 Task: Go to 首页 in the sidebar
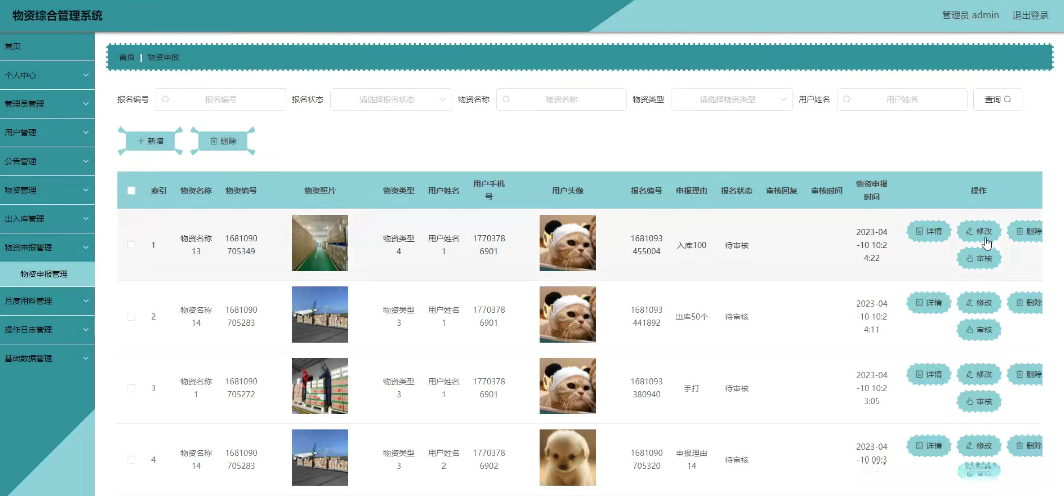point(48,47)
